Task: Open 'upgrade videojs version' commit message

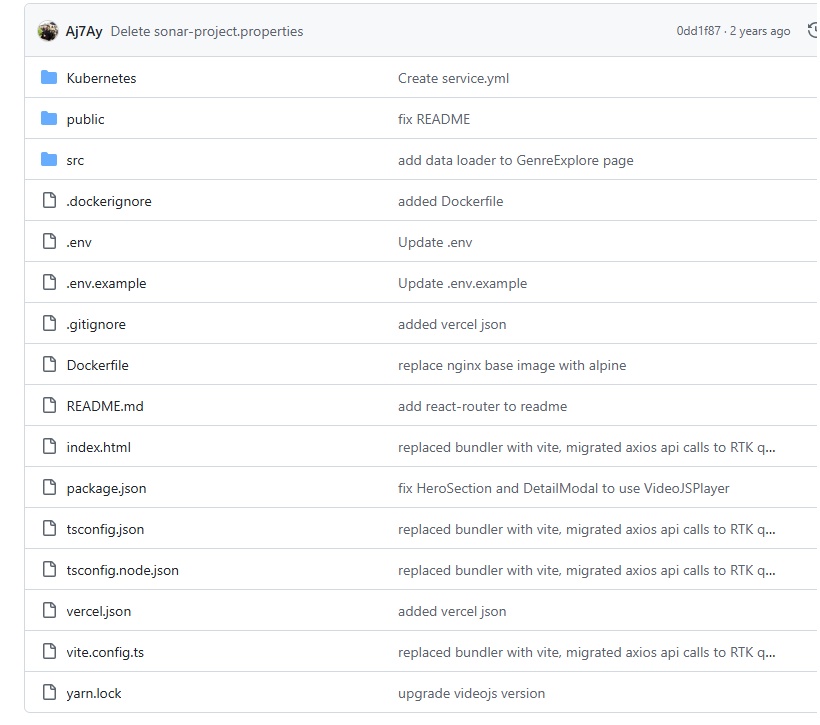Action: click(x=471, y=693)
